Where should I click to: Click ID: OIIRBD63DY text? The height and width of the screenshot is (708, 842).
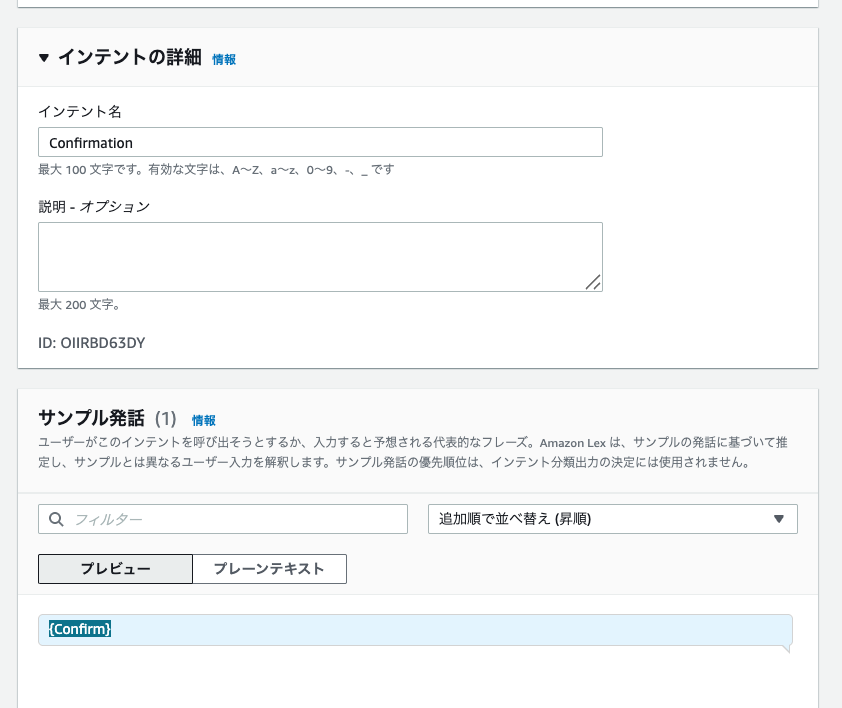click(x=92, y=343)
